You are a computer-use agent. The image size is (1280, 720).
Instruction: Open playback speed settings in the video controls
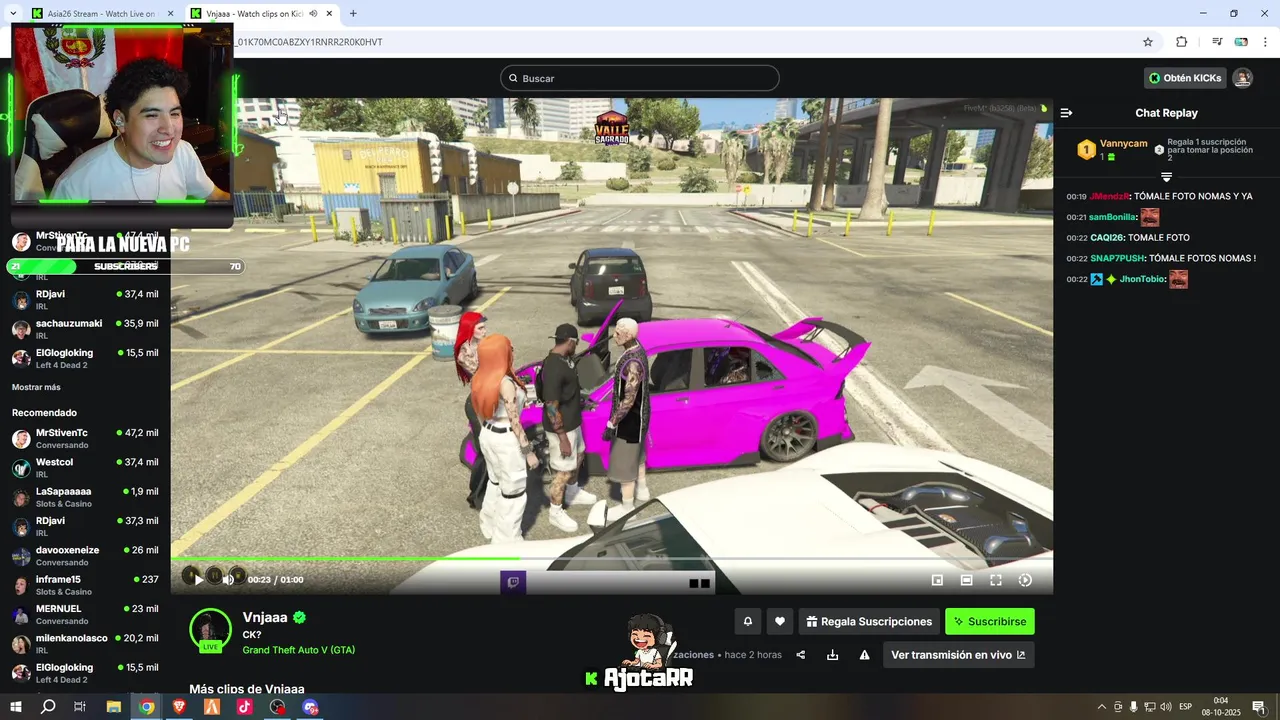pyautogui.click(x=1025, y=580)
